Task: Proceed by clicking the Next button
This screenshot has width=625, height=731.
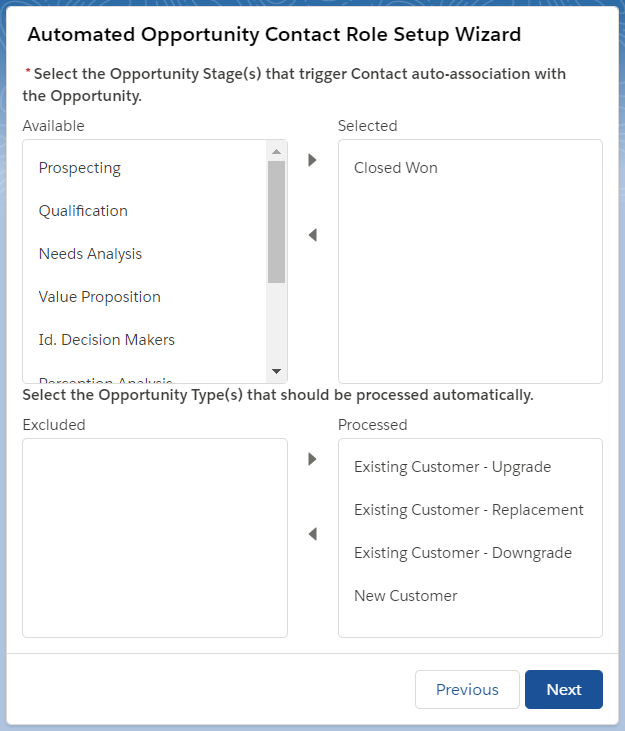Action: (x=563, y=689)
